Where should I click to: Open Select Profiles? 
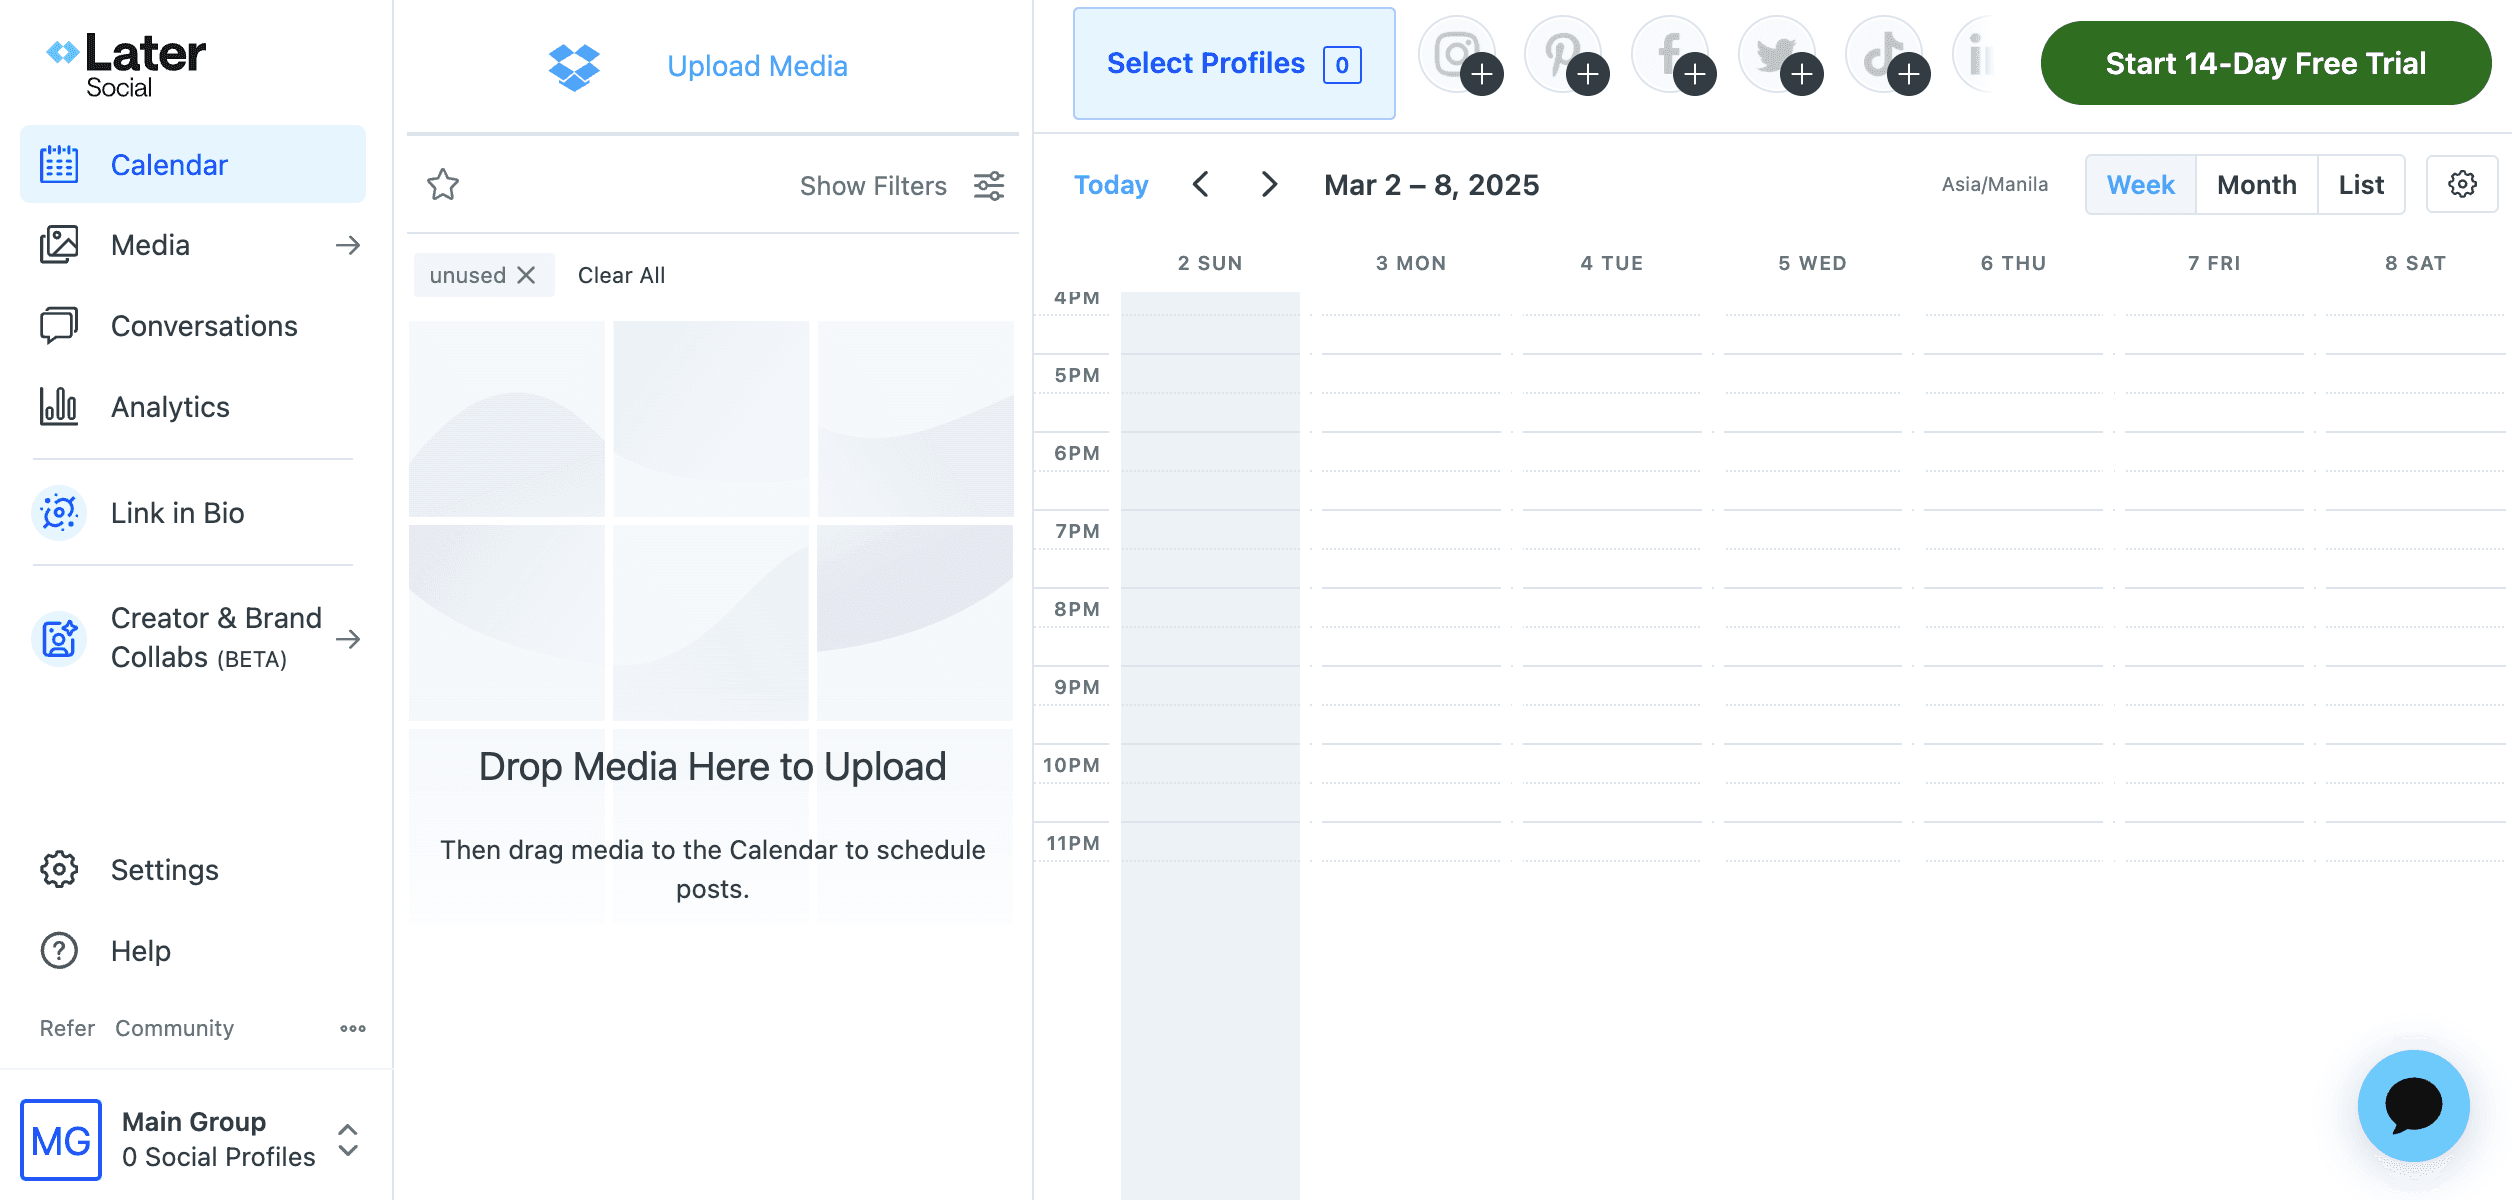coord(1234,64)
